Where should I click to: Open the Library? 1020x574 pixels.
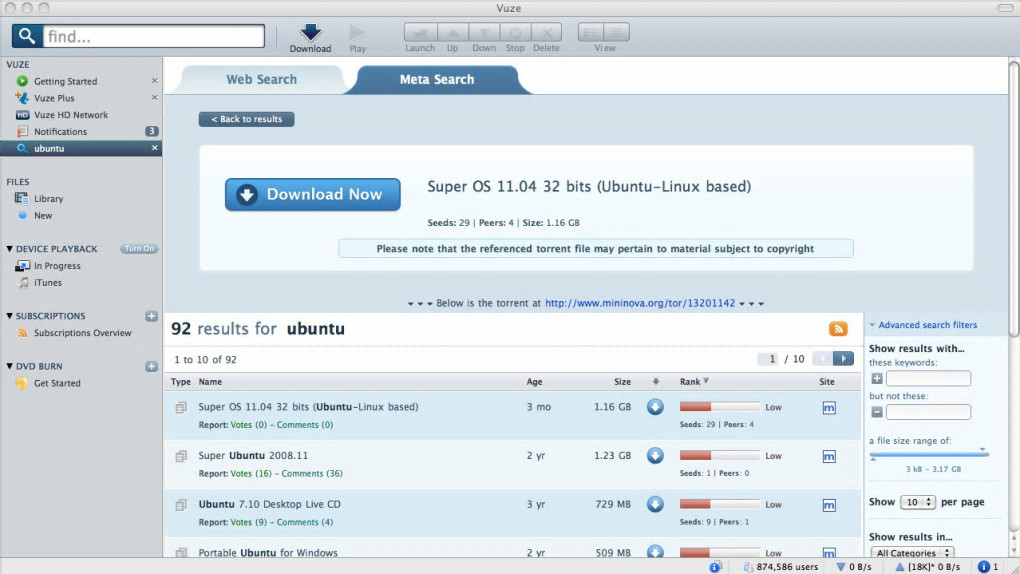tap(48, 198)
